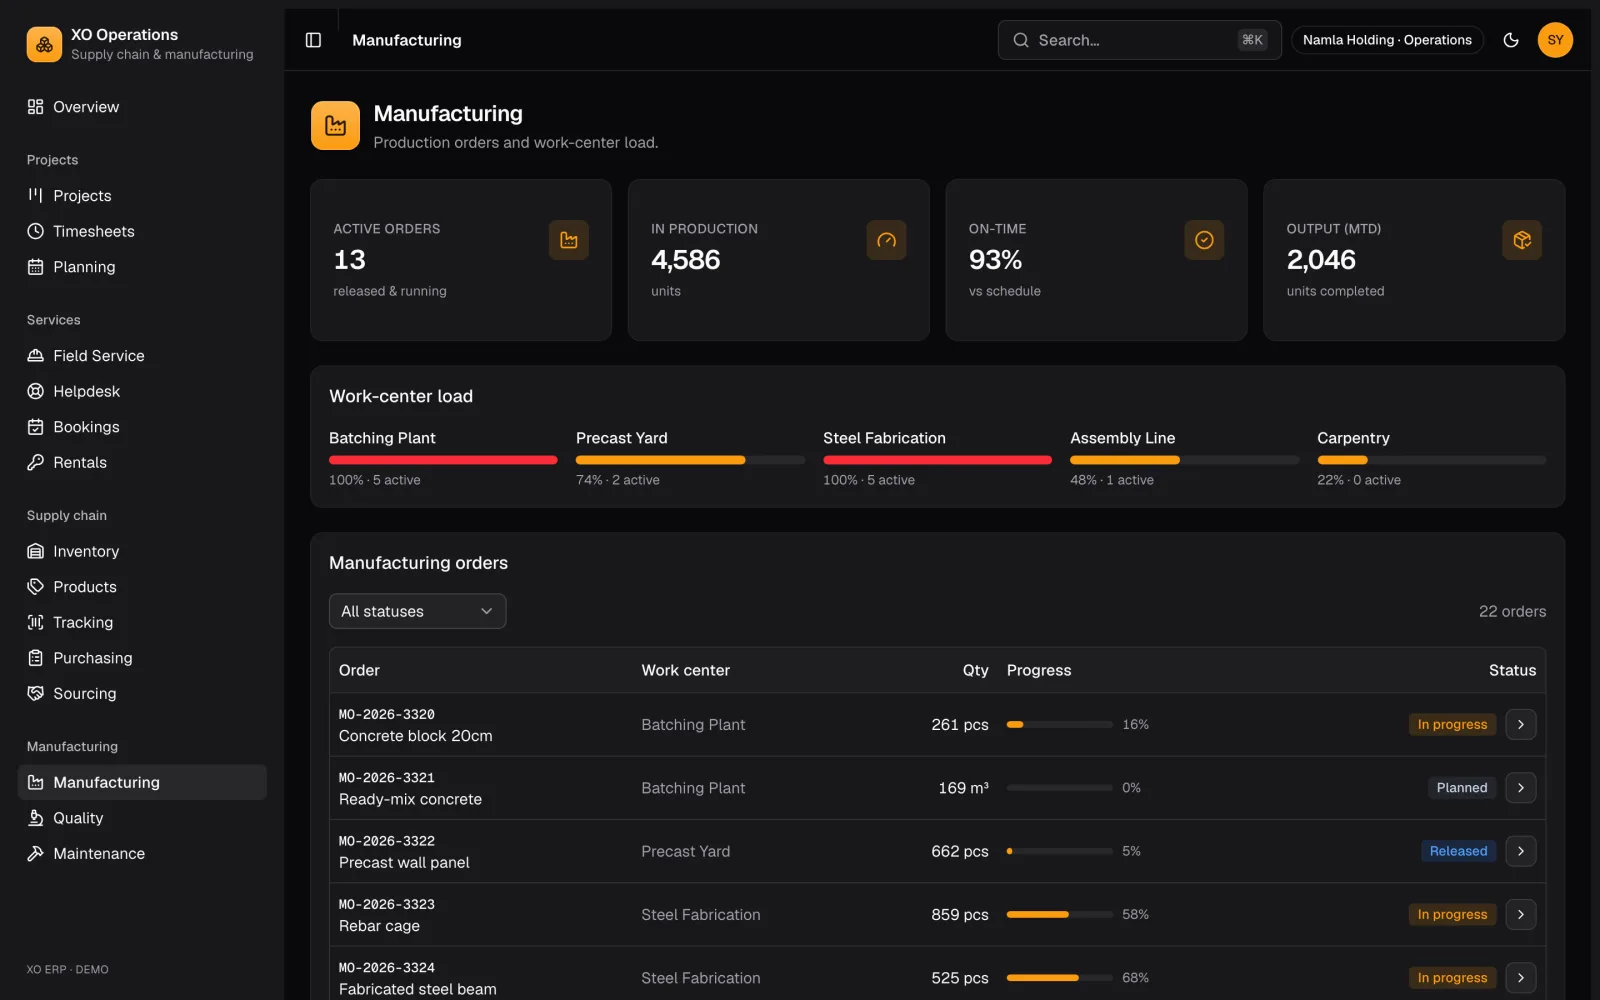Click In progress badge for Concrete block
The height and width of the screenshot is (1000, 1600).
pyautogui.click(x=1452, y=724)
